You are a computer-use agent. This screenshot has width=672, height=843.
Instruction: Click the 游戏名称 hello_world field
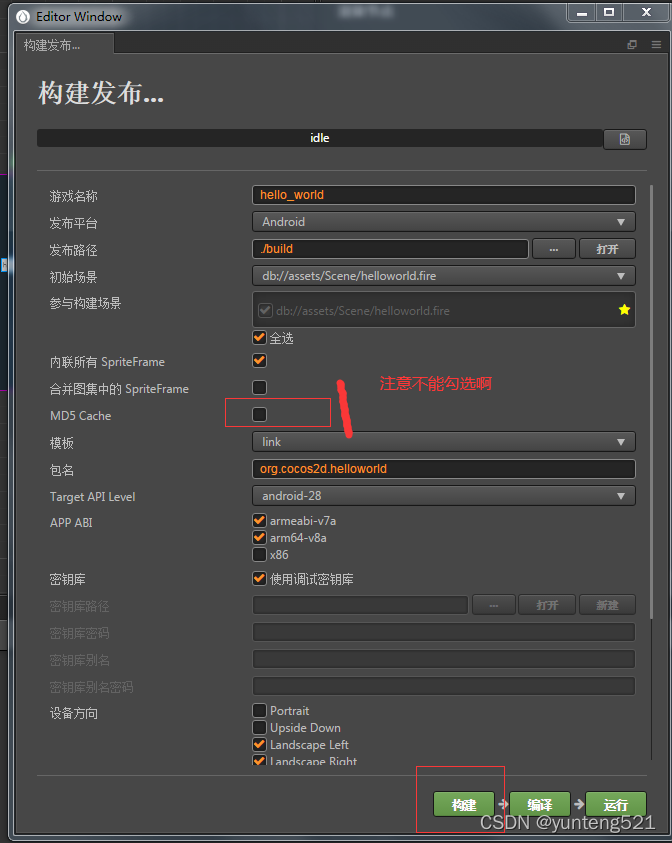point(444,195)
